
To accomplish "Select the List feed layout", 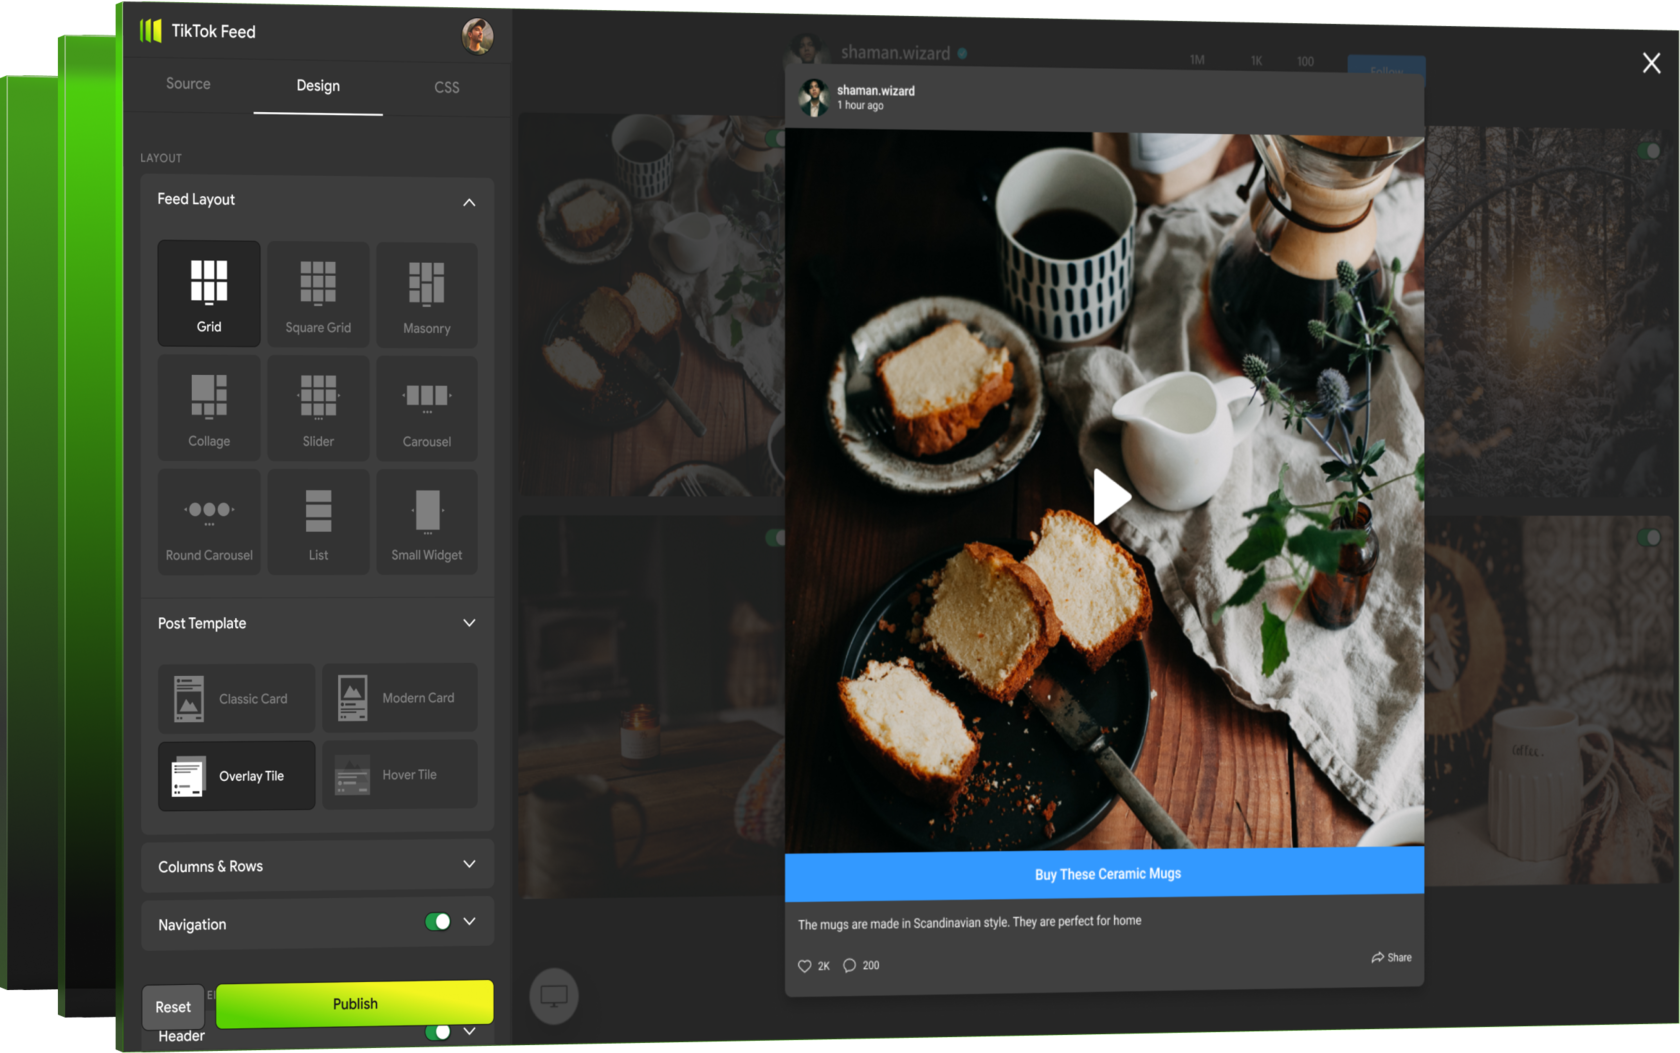I will click(318, 523).
